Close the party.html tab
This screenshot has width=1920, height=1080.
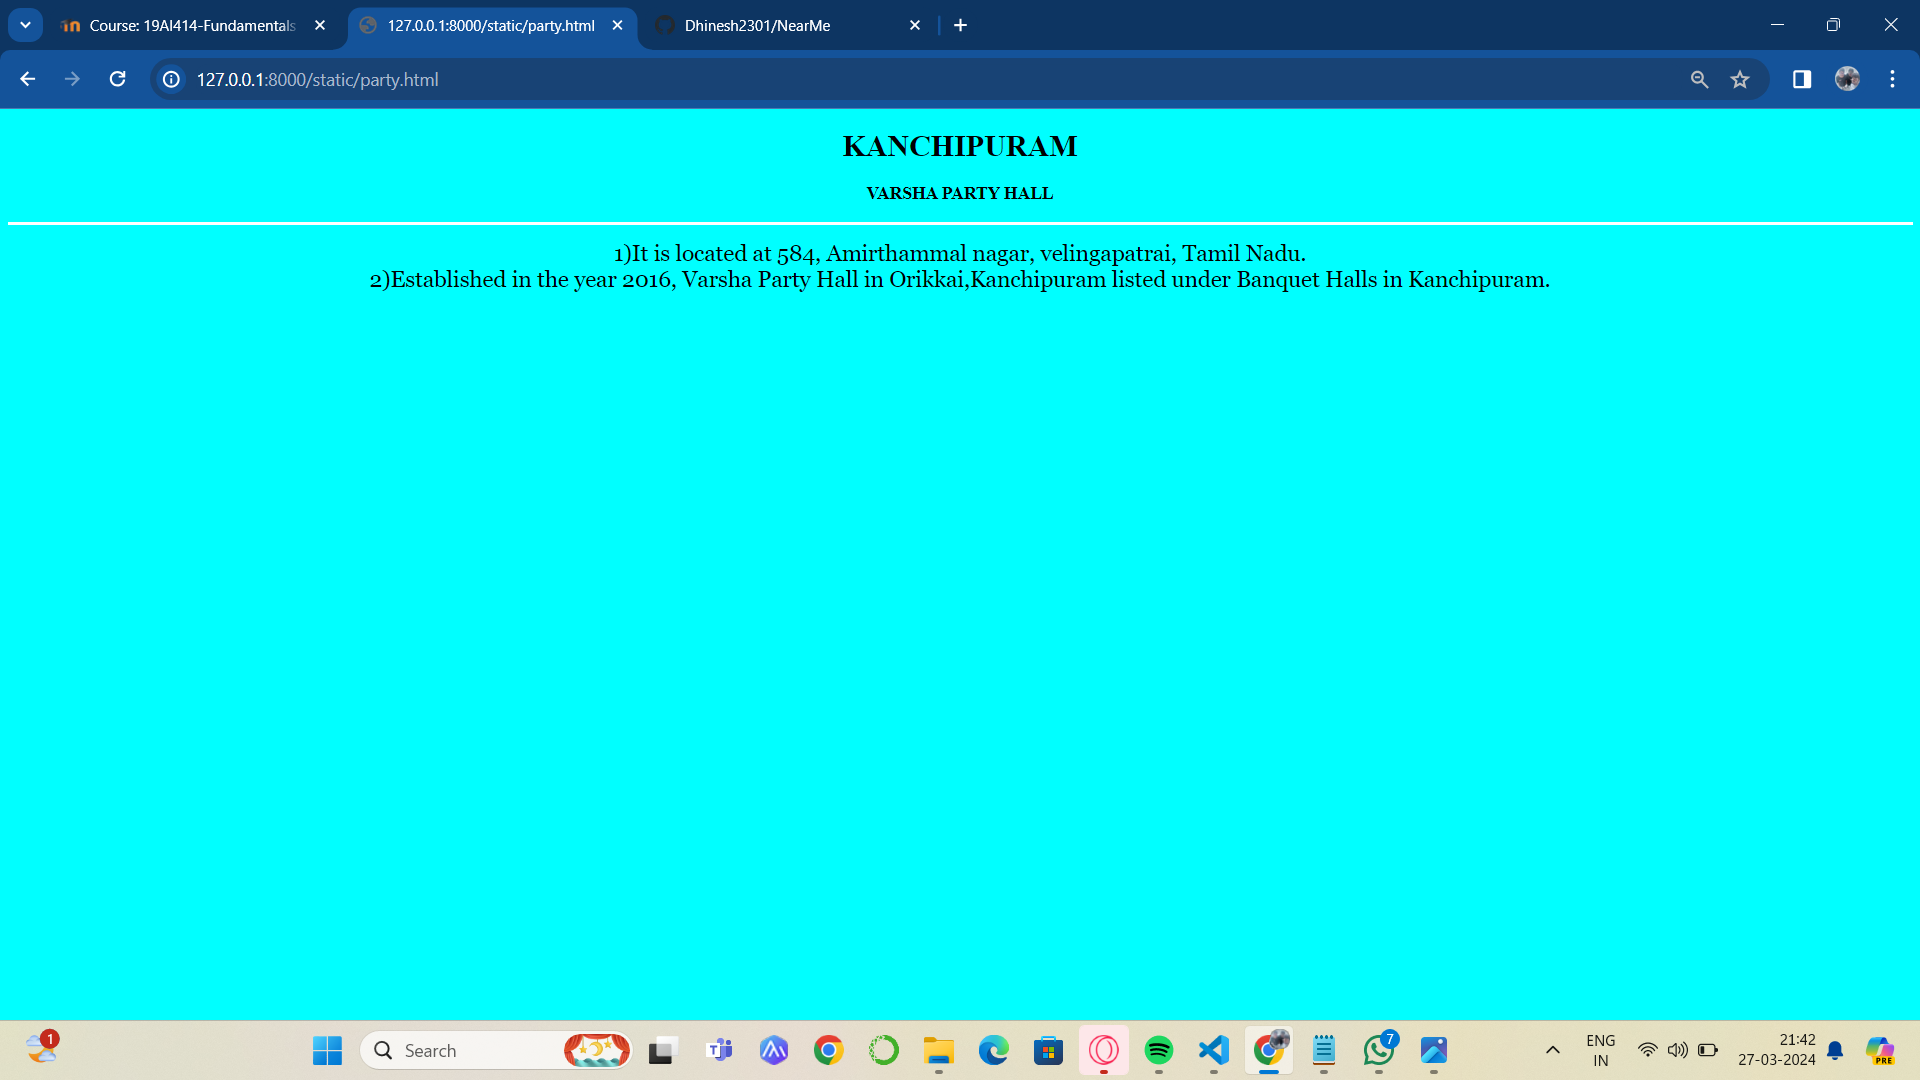click(617, 25)
